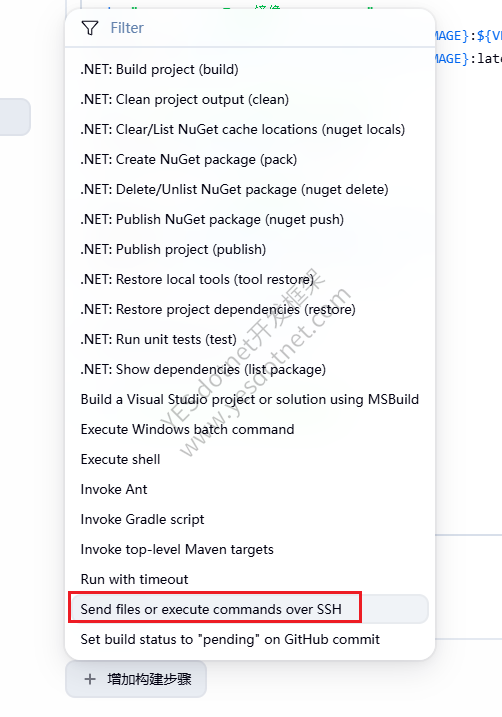Open the 增加构建步骤 dropdown button

136,679
